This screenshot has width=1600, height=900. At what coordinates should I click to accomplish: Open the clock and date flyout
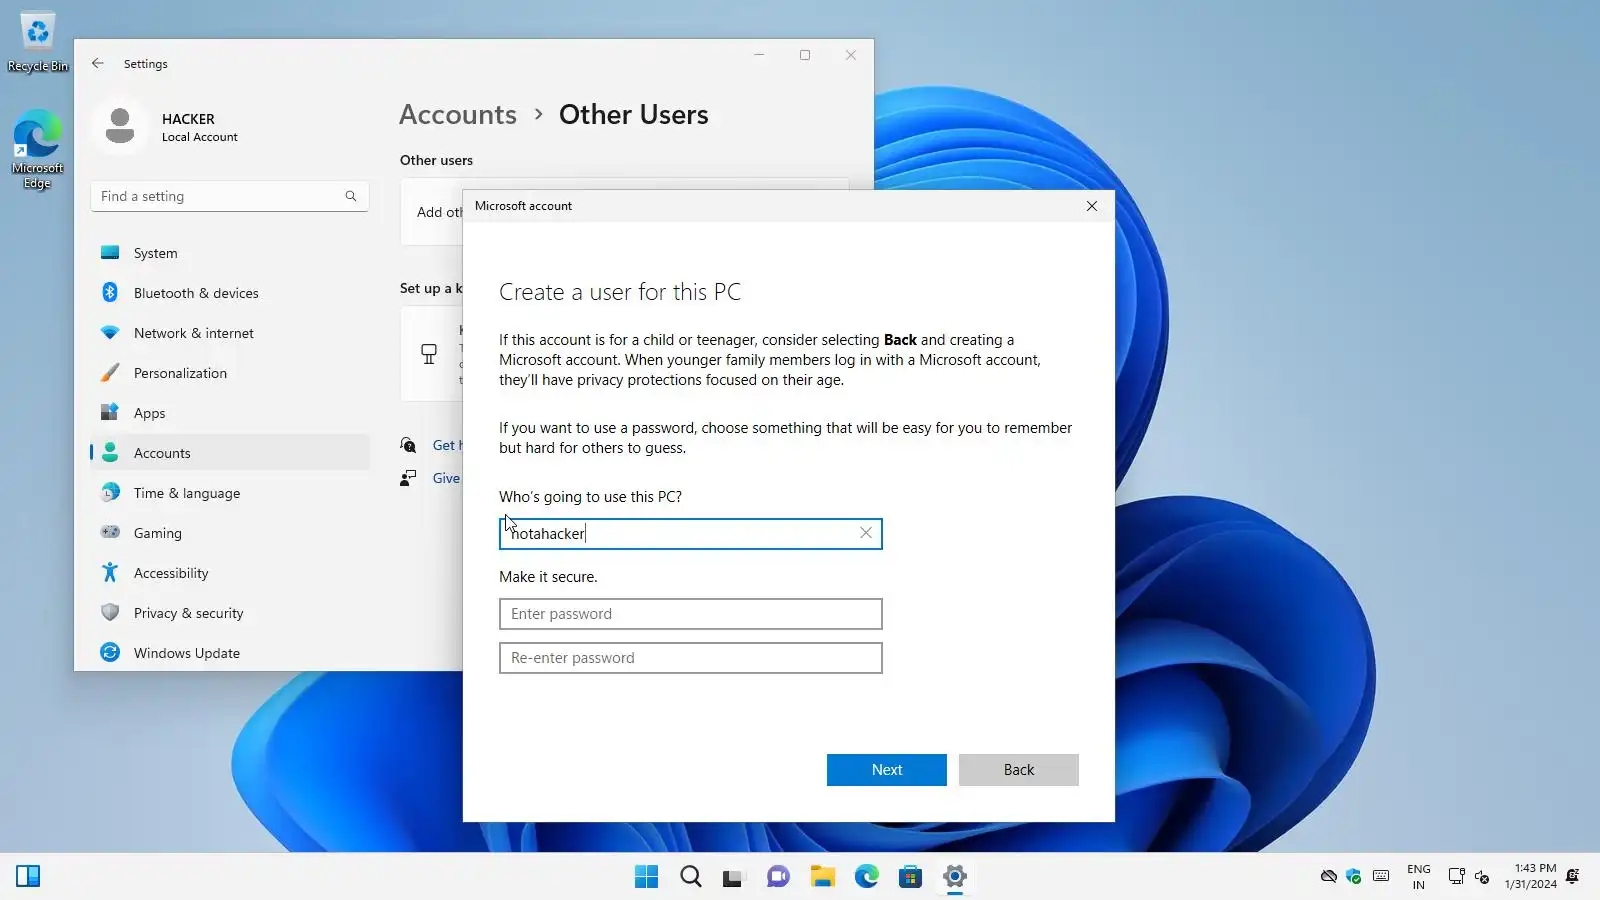1531,877
